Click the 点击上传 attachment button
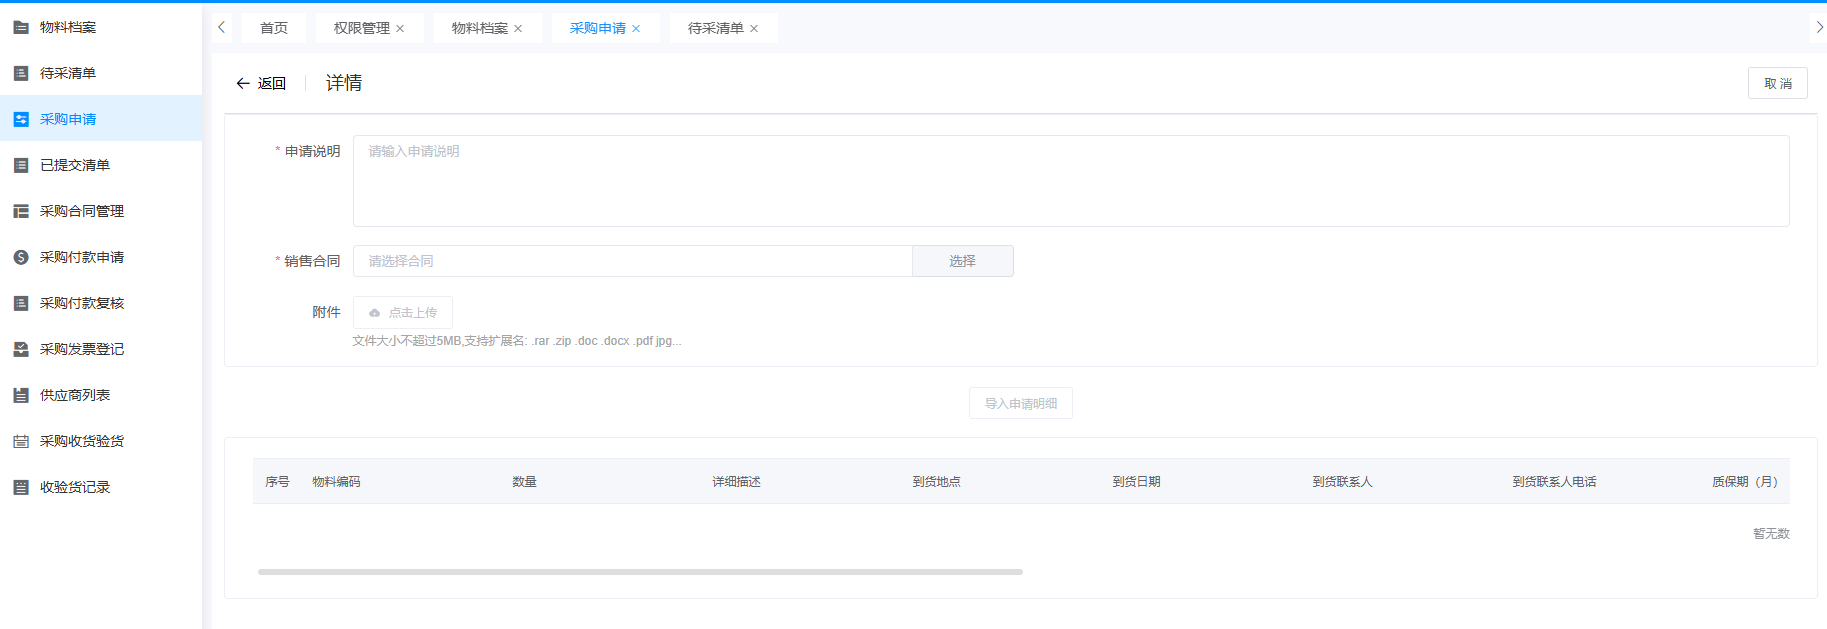Image resolution: width=1827 pixels, height=629 pixels. (403, 312)
